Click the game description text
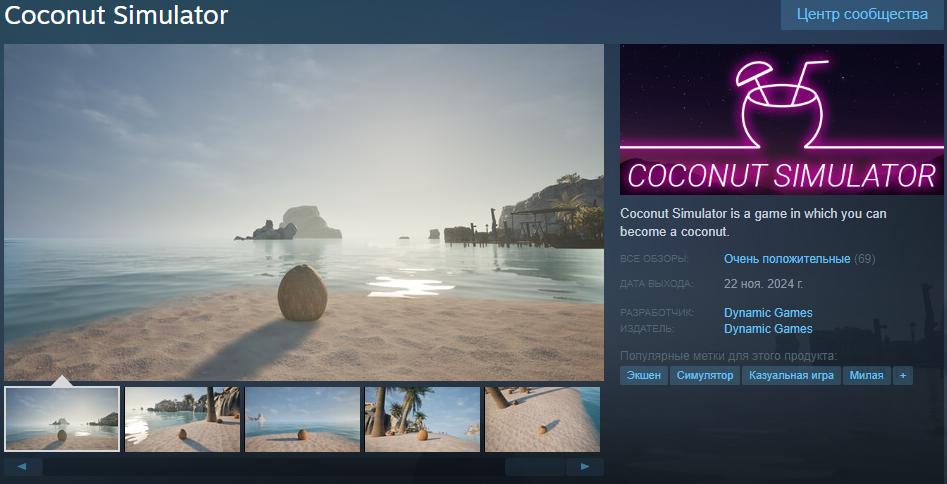The width and height of the screenshot is (947, 484). pyautogui.click(x=753, y=222)
